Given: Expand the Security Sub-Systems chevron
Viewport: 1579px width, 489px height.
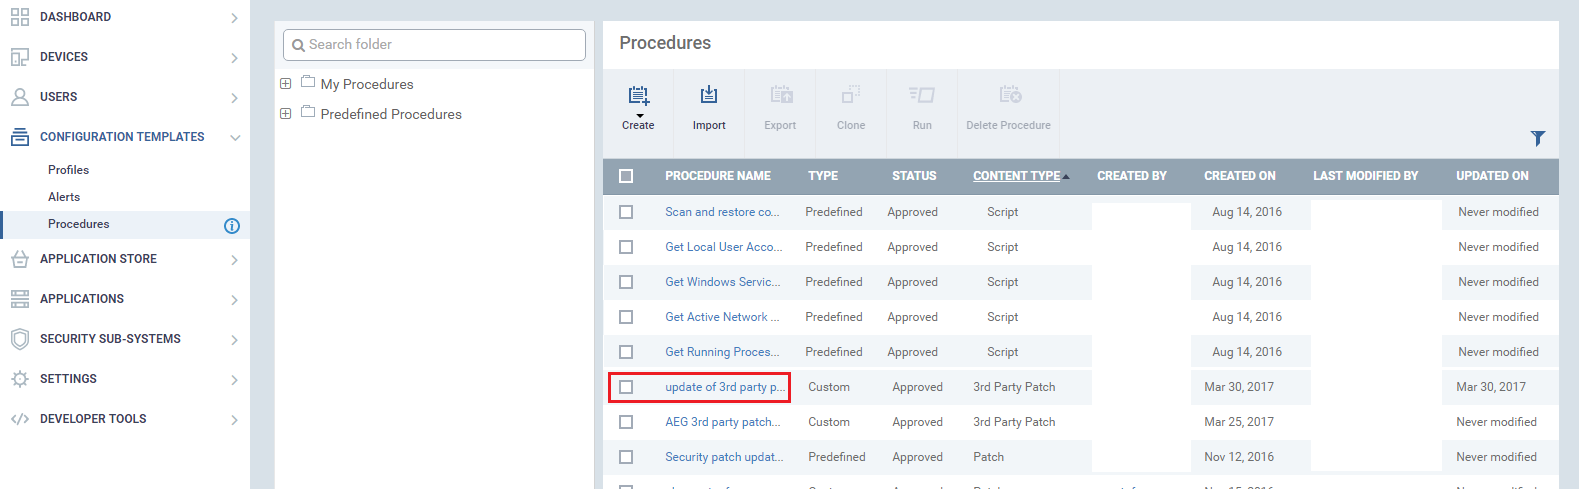Looking at the screenshot, I should pyautogui.click(x=234, y=340).
